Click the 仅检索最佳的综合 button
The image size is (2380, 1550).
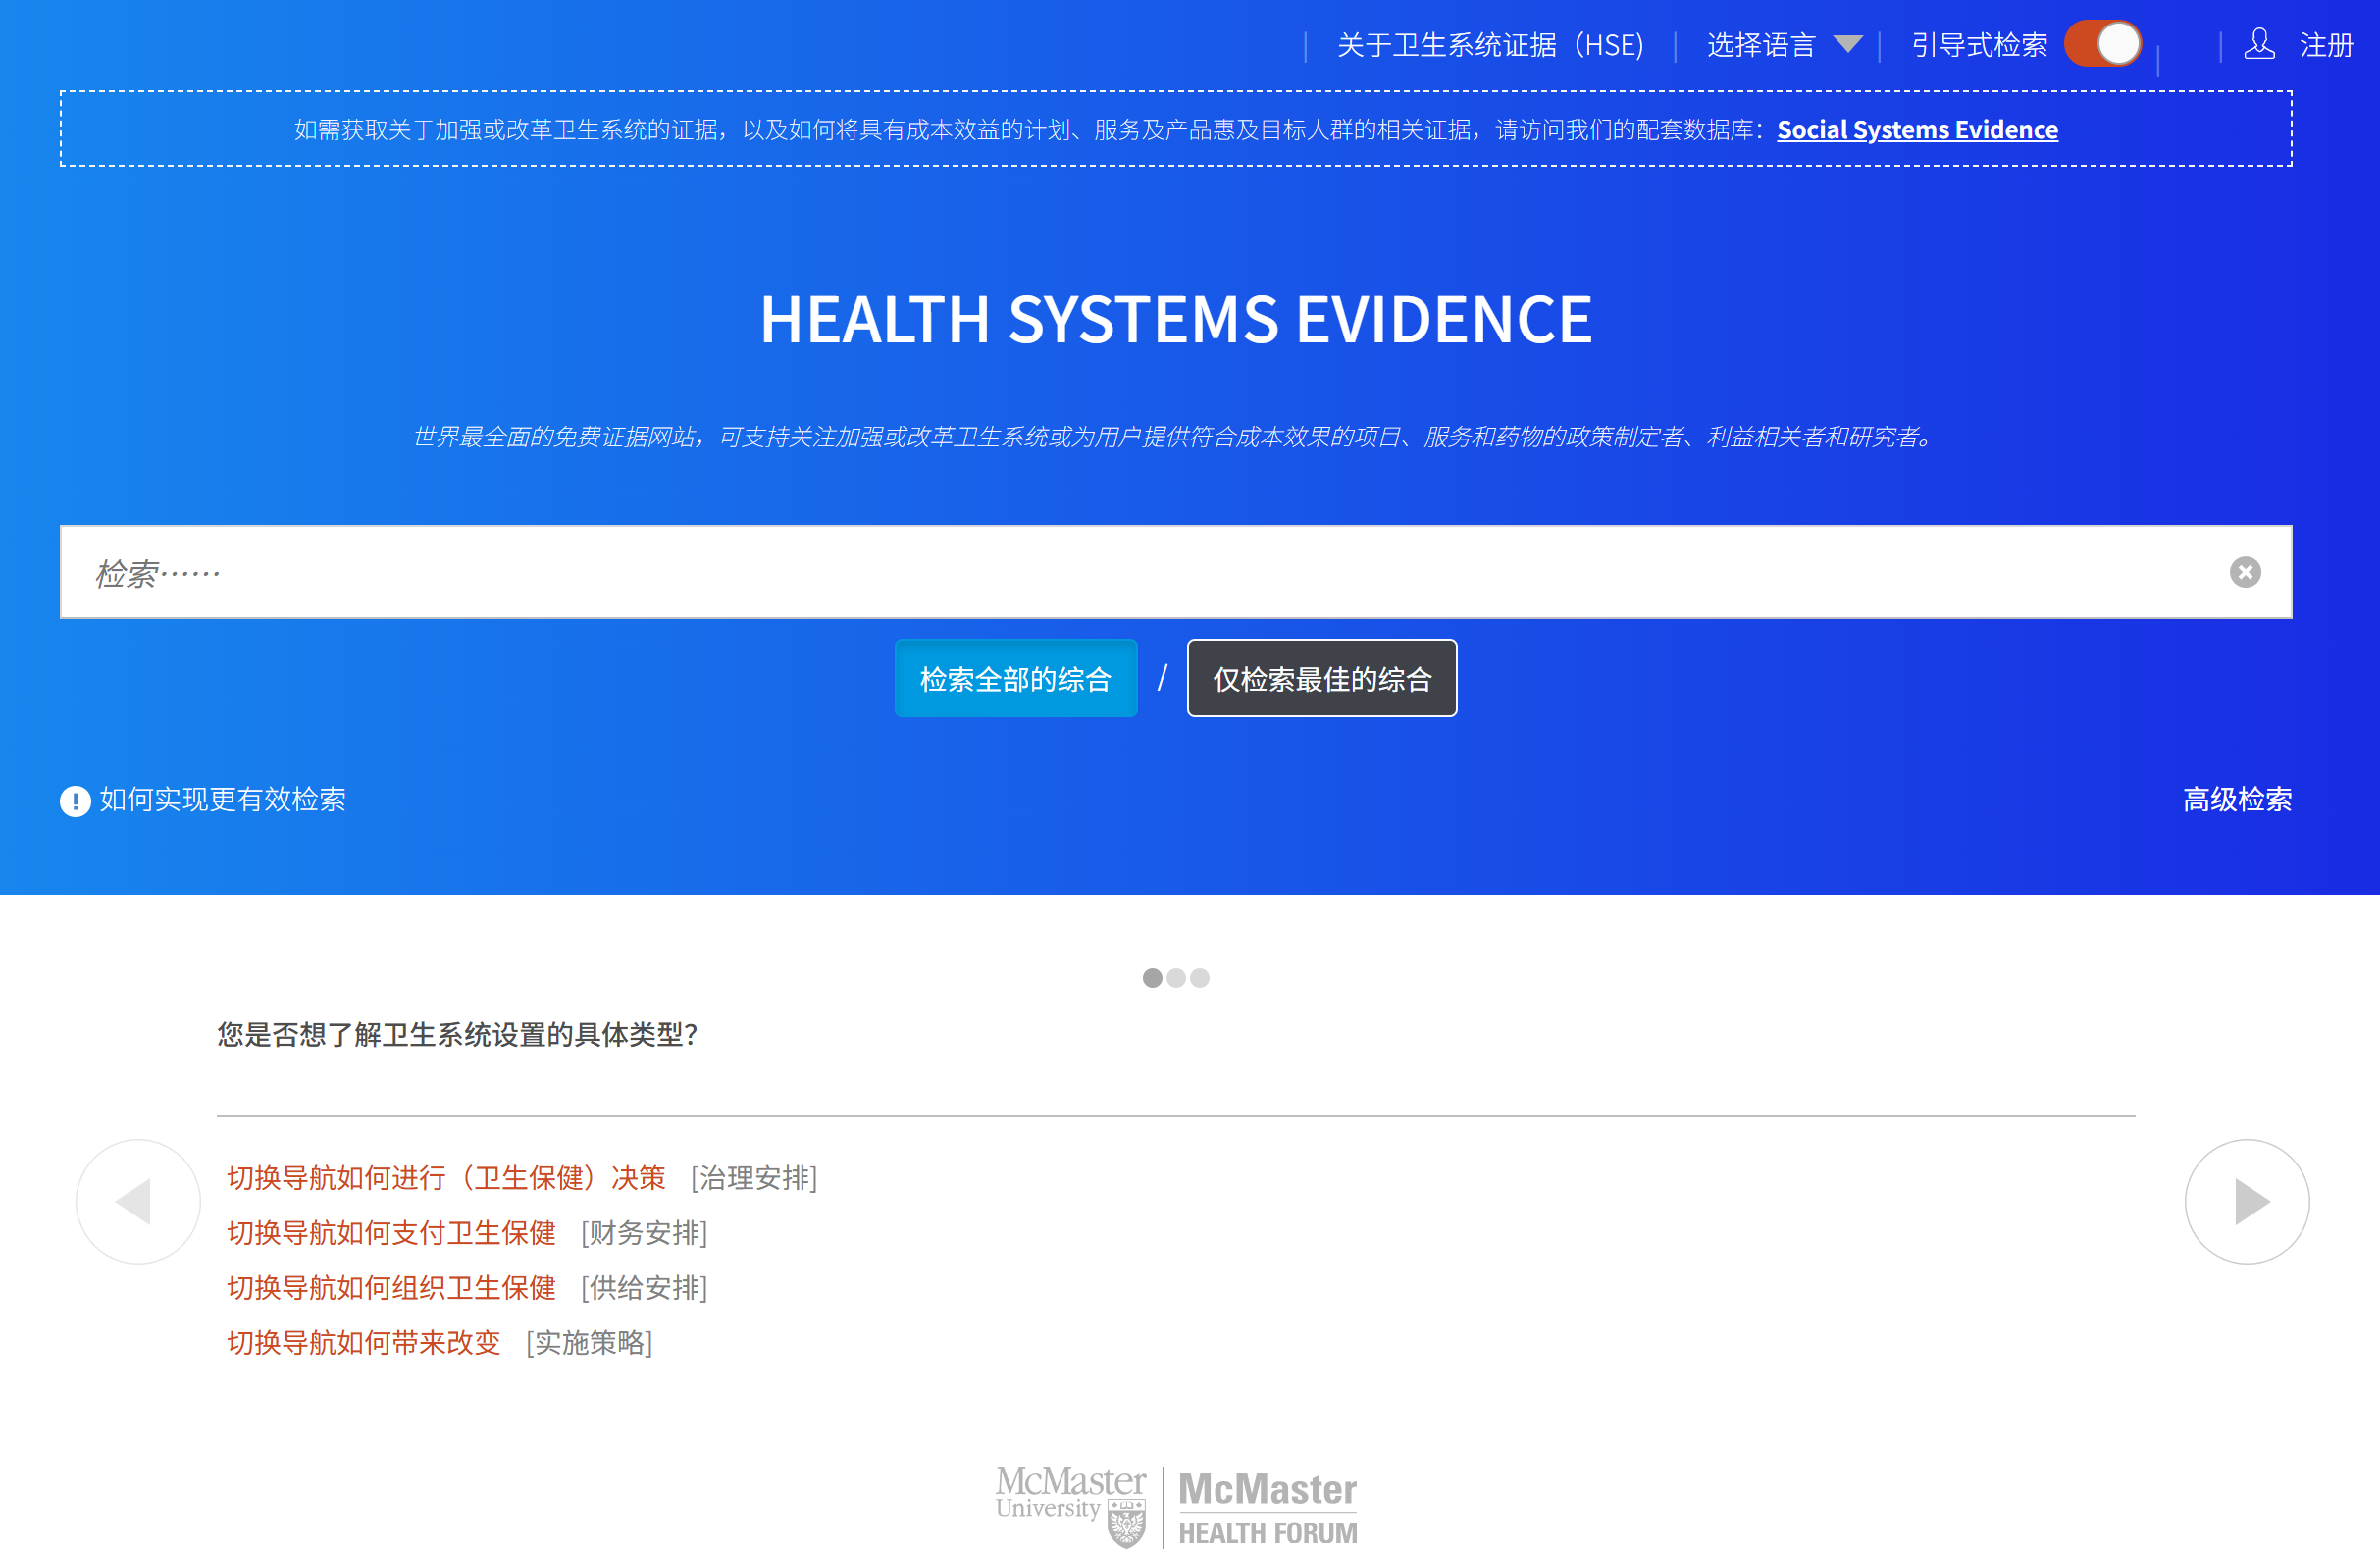click(x=1321, y=679)
